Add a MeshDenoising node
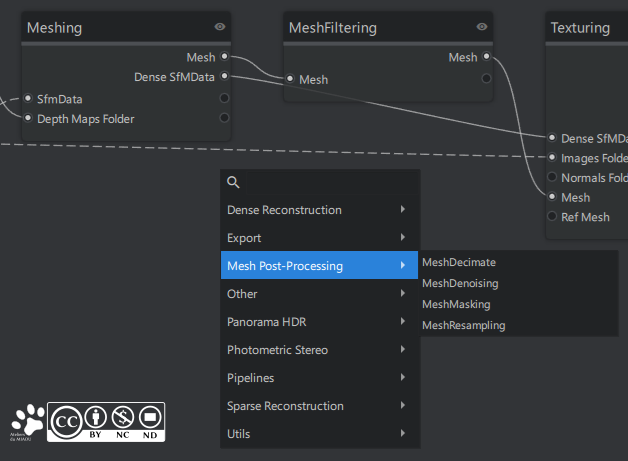The width and height of the screenshot is (628, 461). 460,283
